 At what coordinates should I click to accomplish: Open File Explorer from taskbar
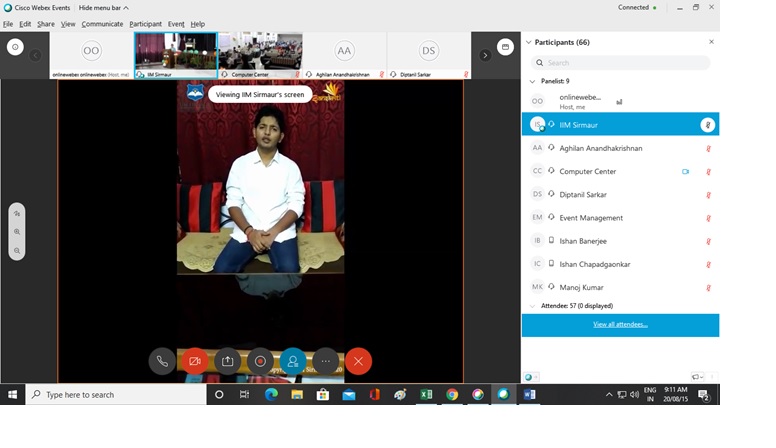tap(297, 395)
